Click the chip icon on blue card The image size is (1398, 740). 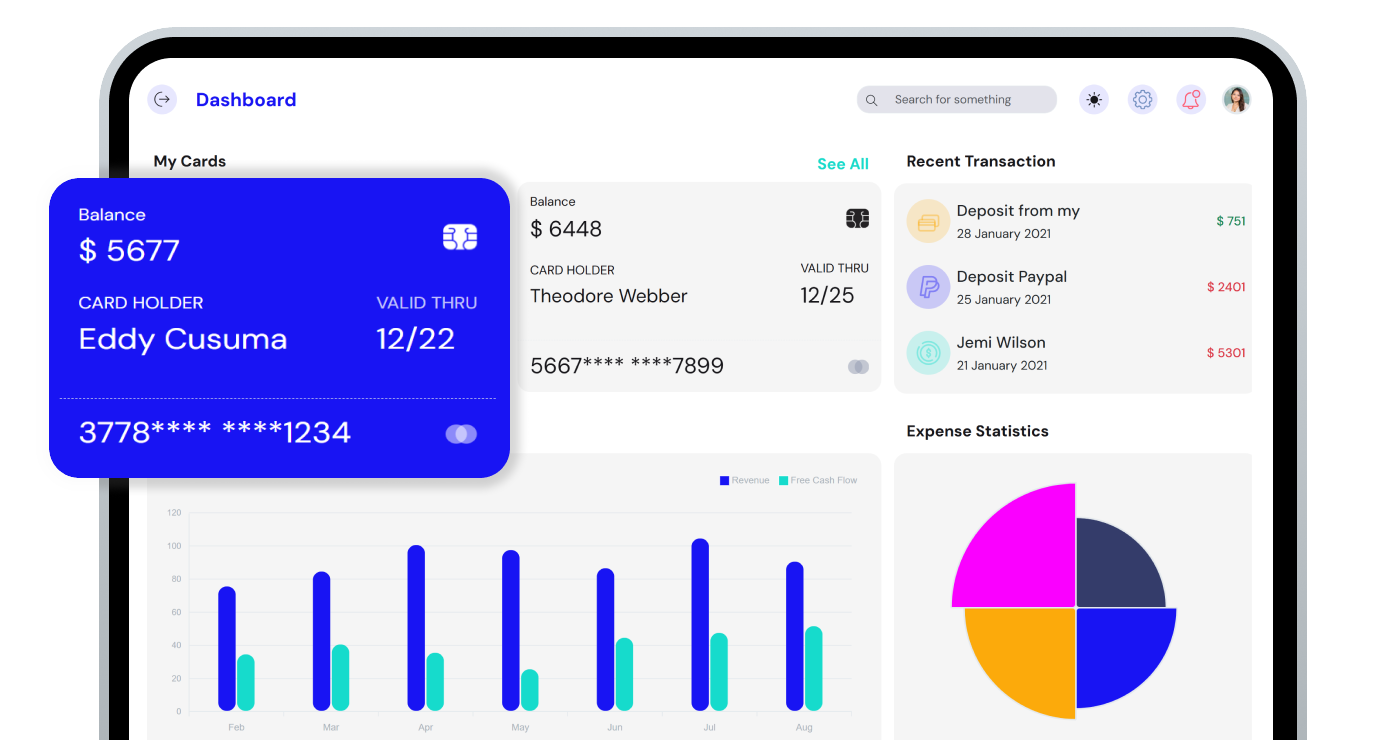460,237
